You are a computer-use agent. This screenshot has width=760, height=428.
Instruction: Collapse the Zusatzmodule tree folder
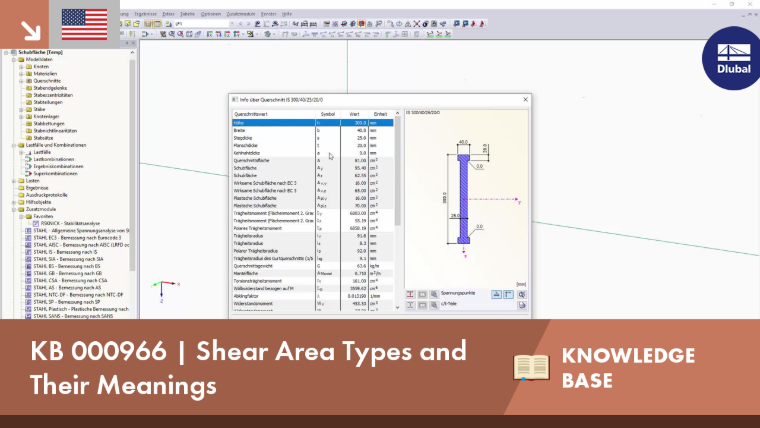14,209
